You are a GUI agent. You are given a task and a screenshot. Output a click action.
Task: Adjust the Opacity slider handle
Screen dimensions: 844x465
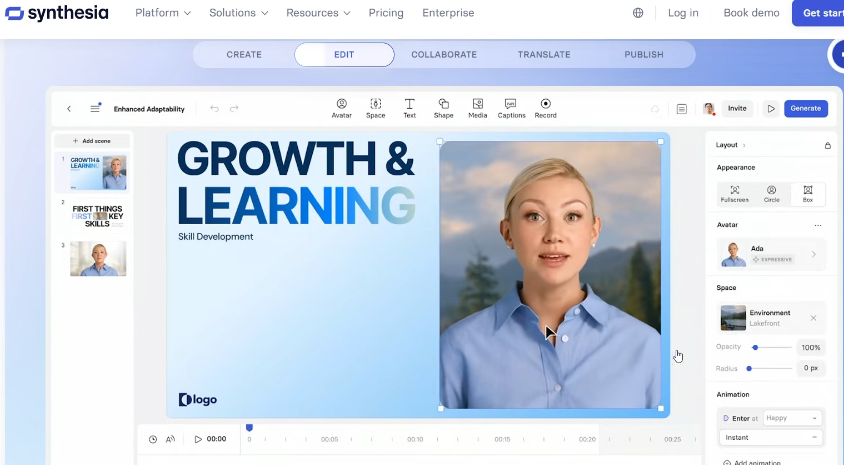755,347
